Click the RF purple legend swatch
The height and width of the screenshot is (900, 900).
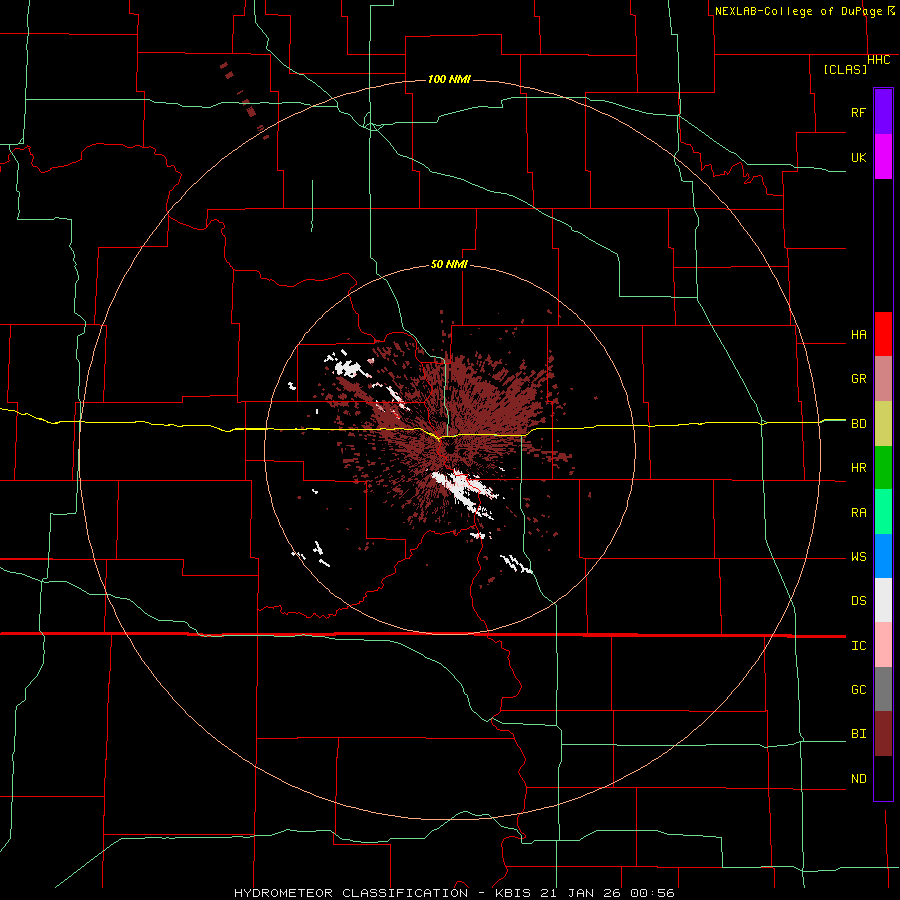(883, 112)
